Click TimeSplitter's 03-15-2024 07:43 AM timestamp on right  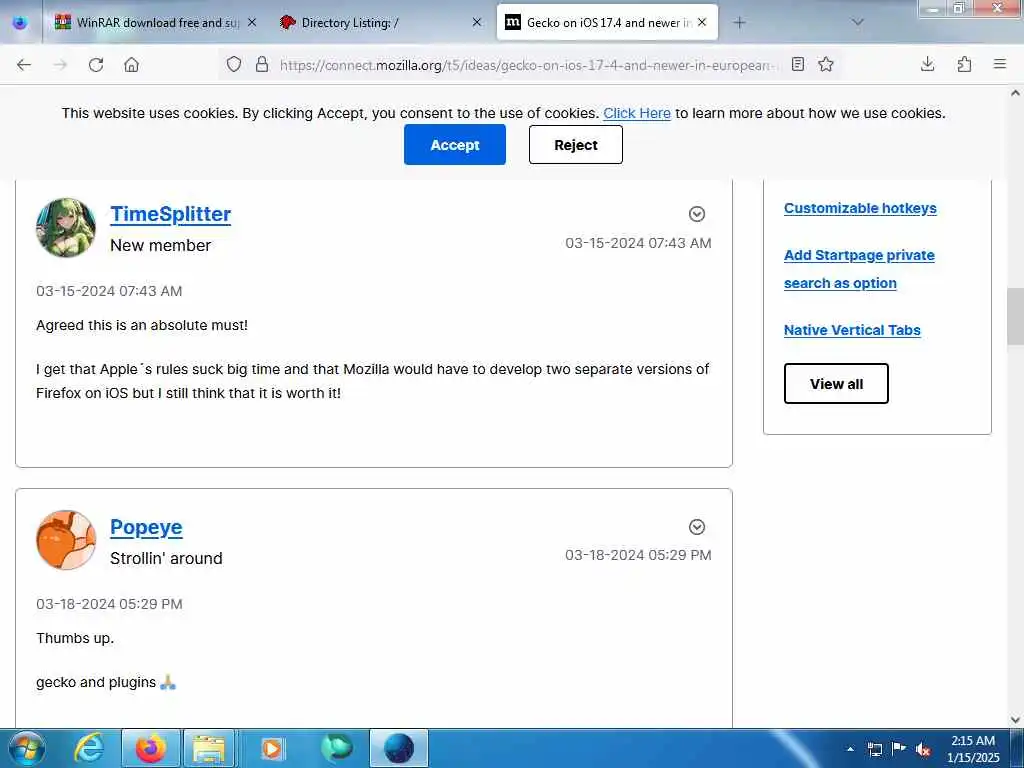click(x=638, y=243)
